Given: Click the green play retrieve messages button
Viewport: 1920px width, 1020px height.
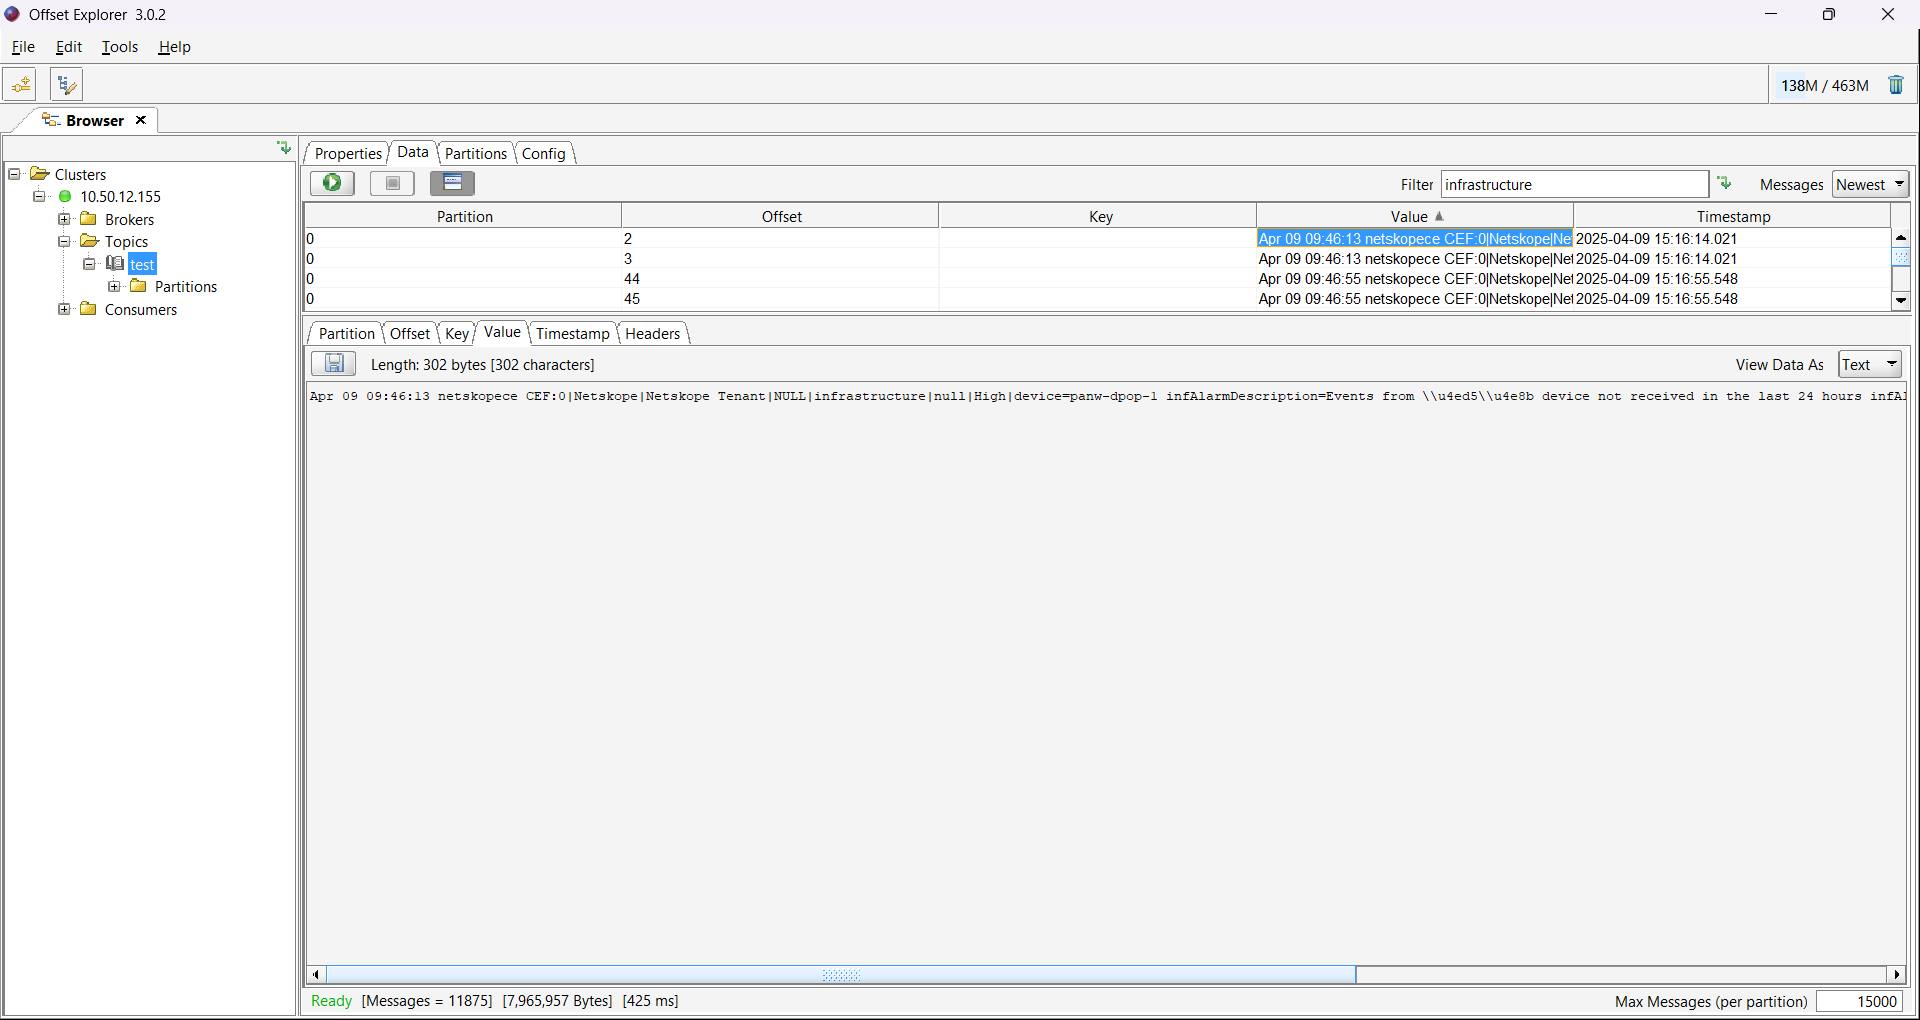Looking at the screenshot, I should pos(332,183).
